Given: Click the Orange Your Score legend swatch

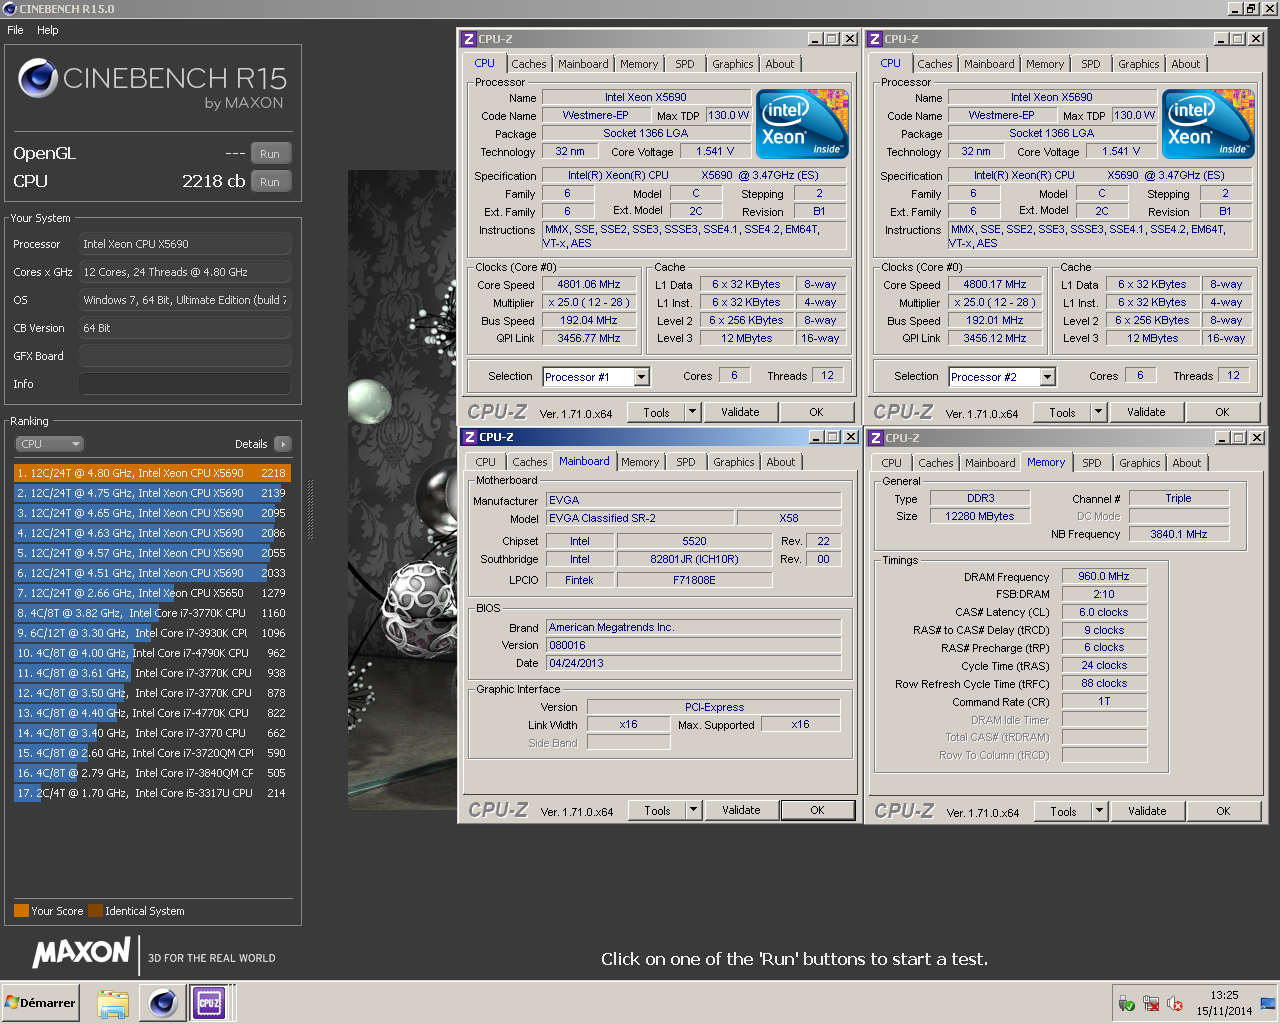Looking at the screenshot, I should pyautogui.click(x=21, y=911).
